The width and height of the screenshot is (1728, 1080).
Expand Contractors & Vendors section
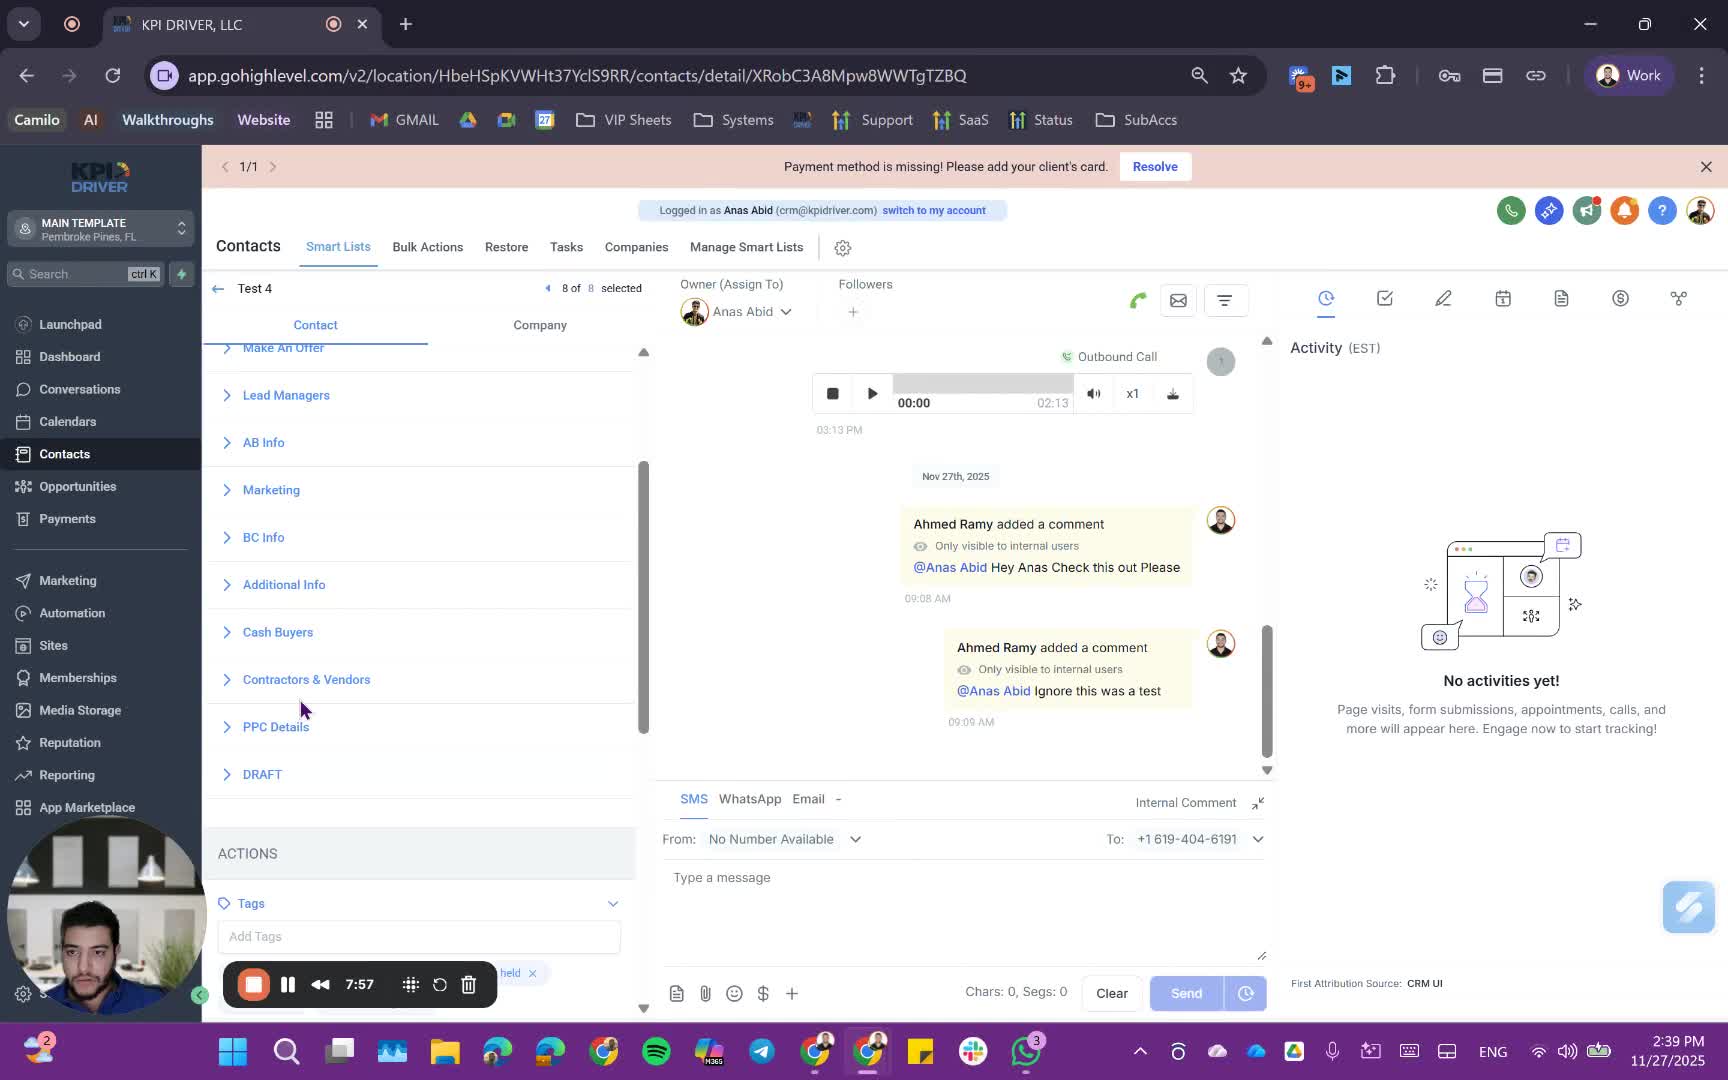[306, 680]
